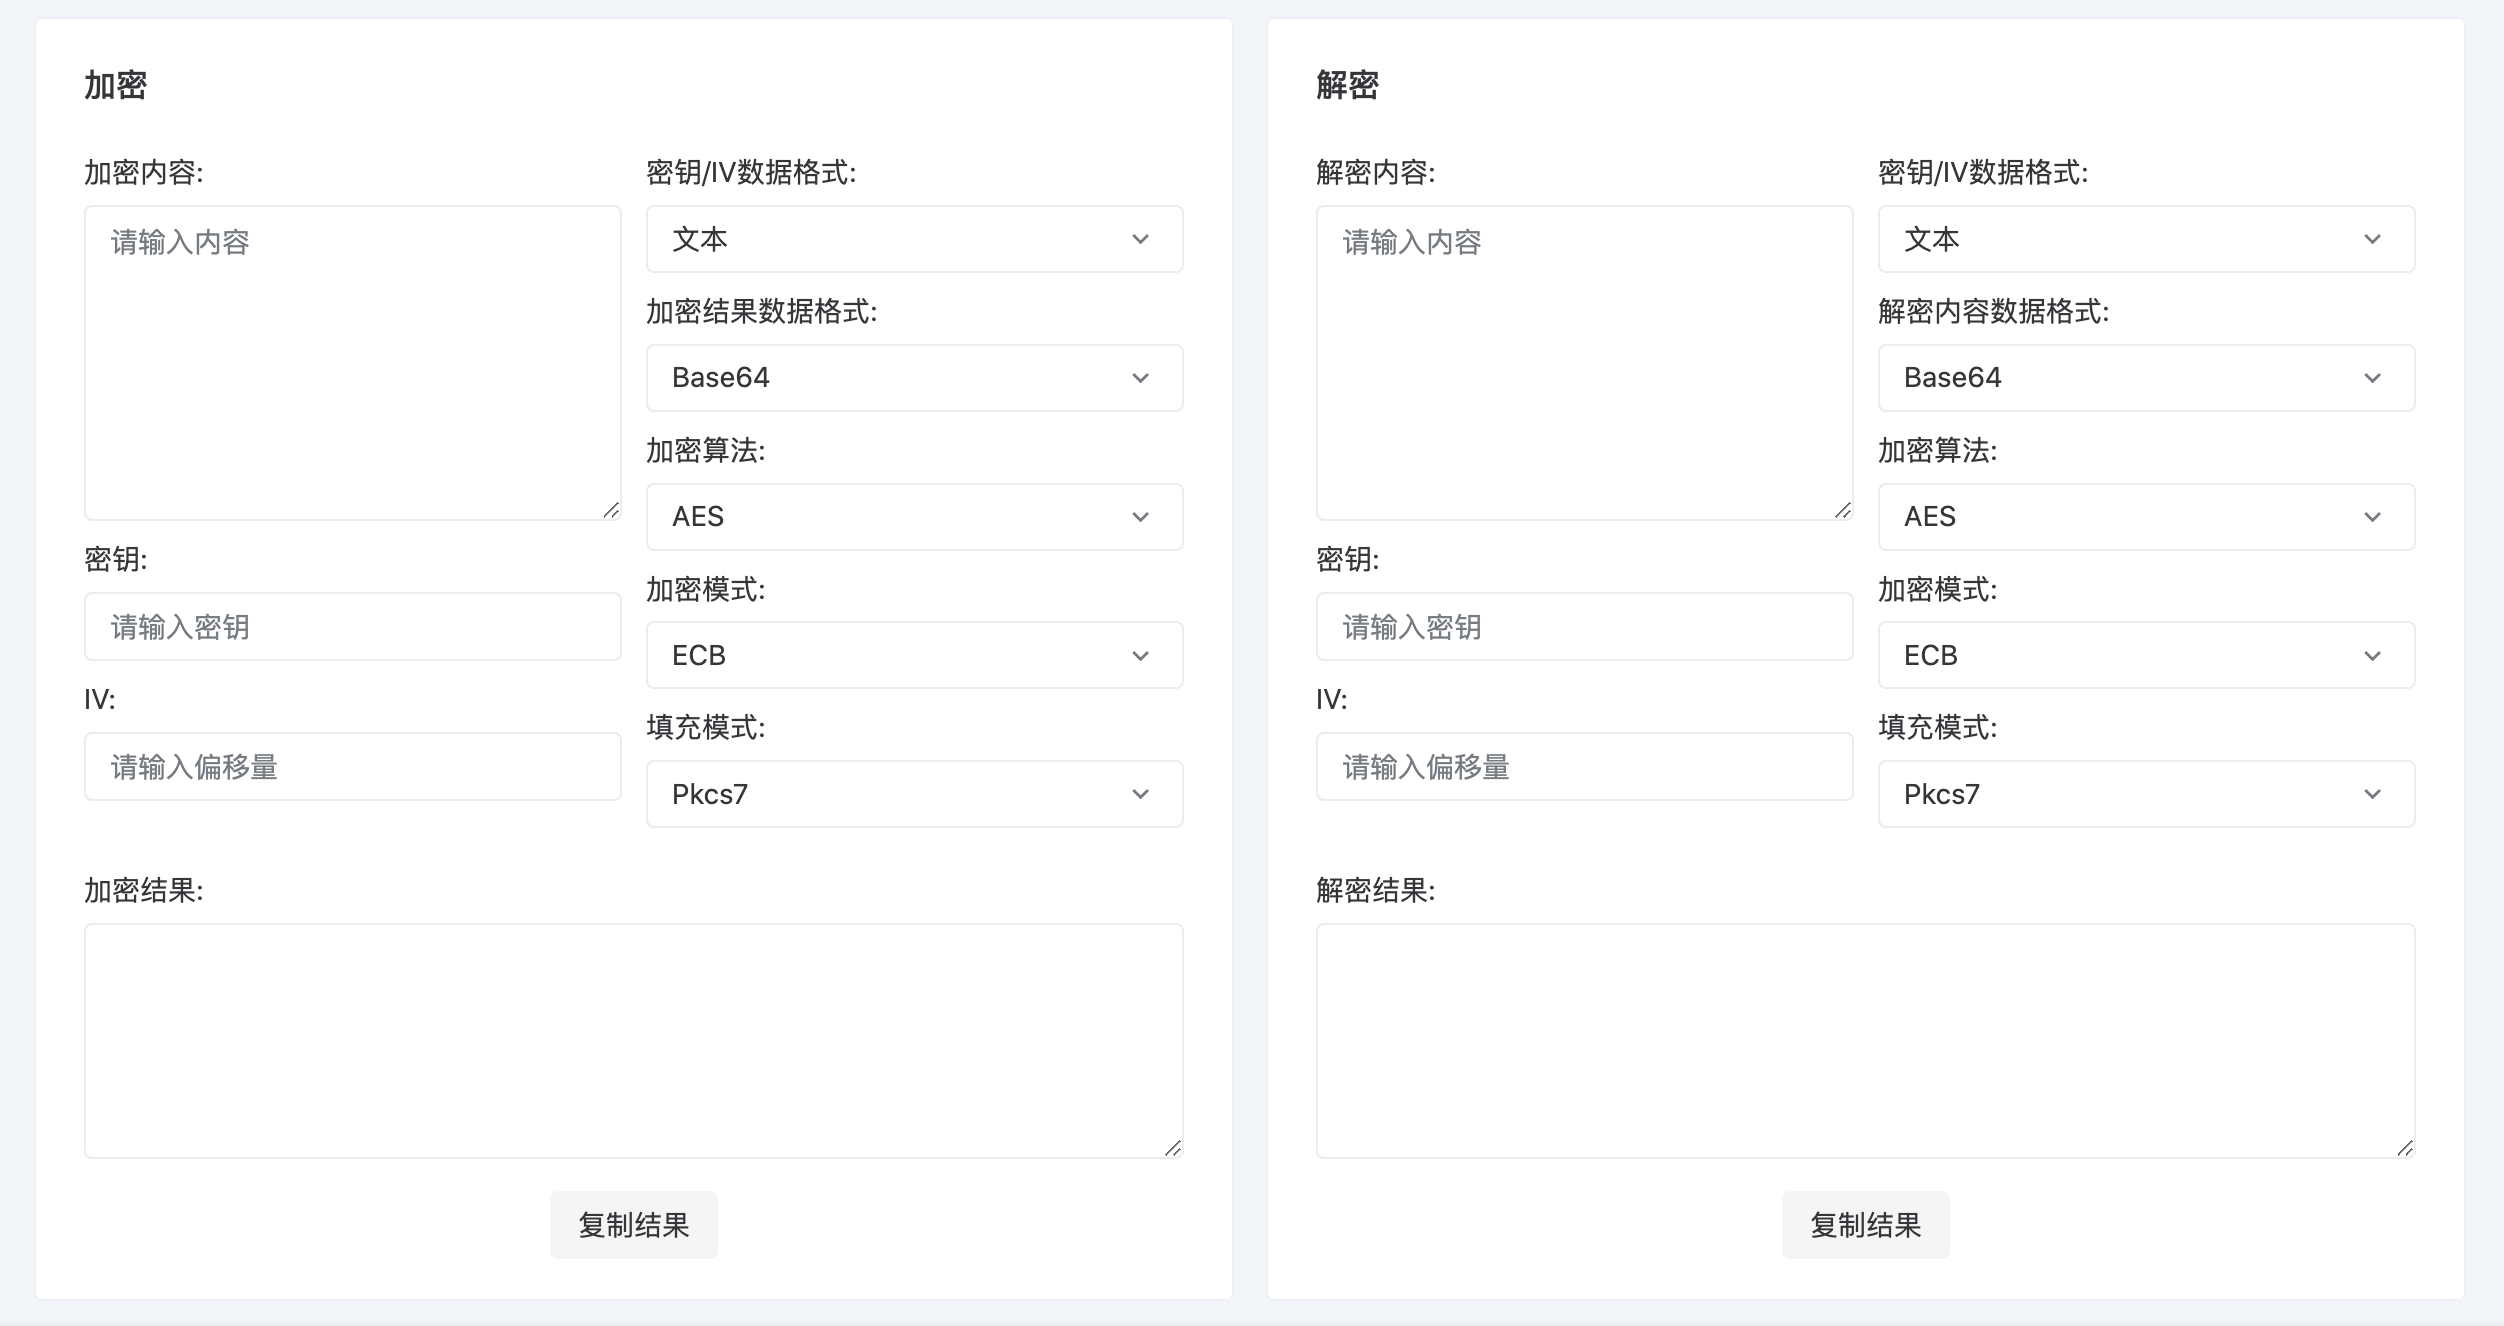Click 请输入偏移量 IV field on left
This screenshot has width=2504, height=1326.
[353, 766]
